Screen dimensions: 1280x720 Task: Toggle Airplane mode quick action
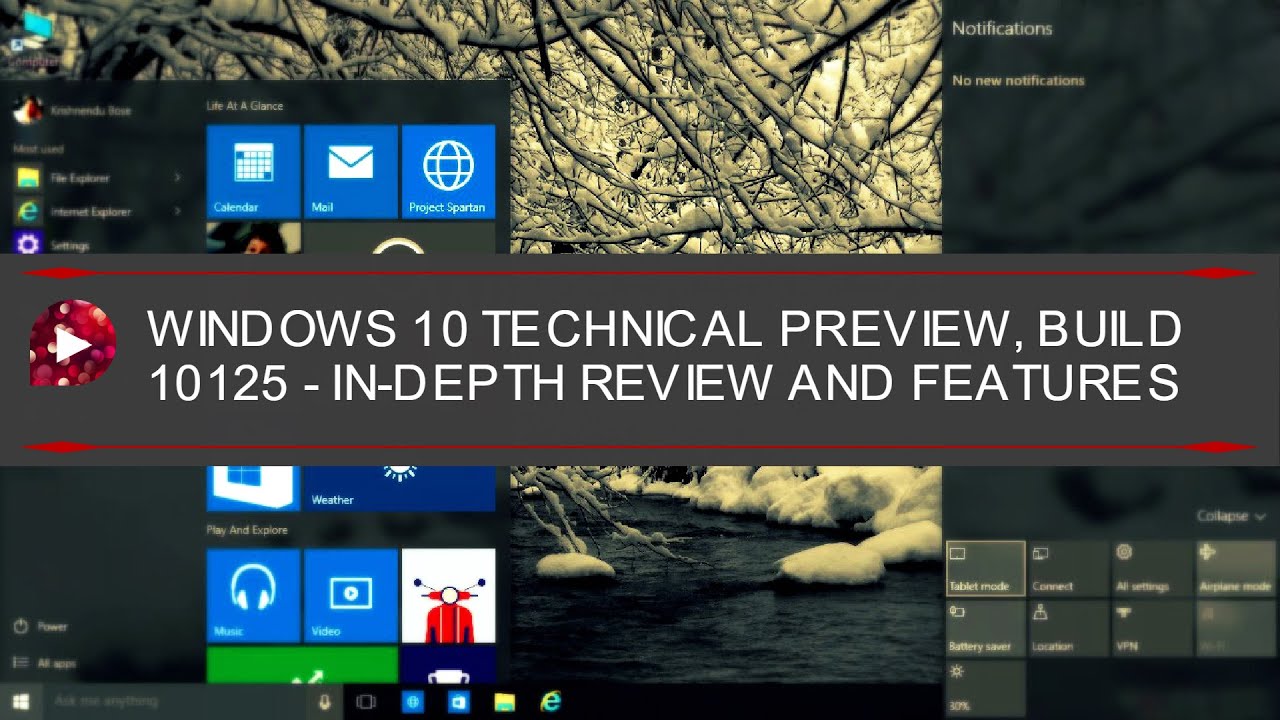pos(1236,568)
